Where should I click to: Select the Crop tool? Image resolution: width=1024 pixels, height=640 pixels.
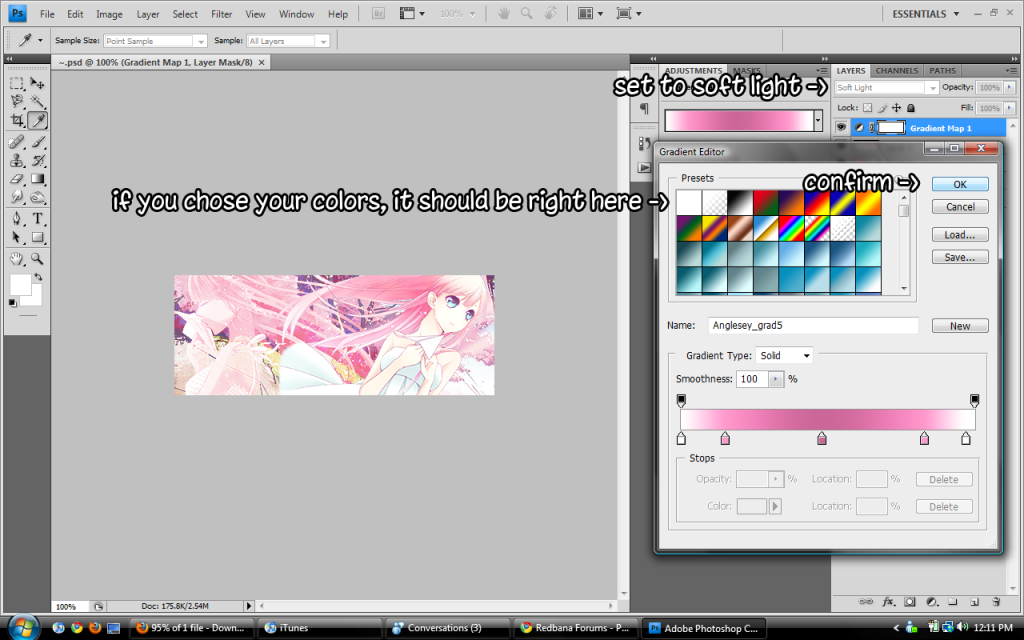[17, 120]
